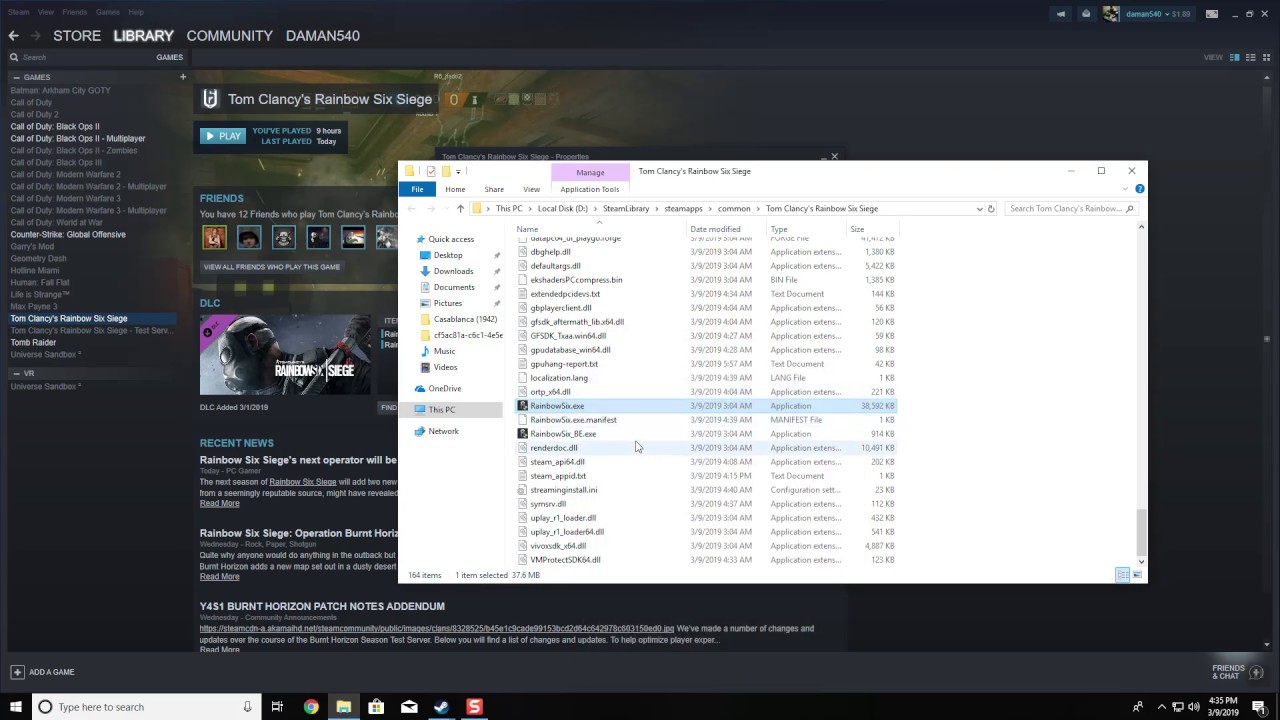Open Steam COMMUNITY section

[x=229, y=36]
